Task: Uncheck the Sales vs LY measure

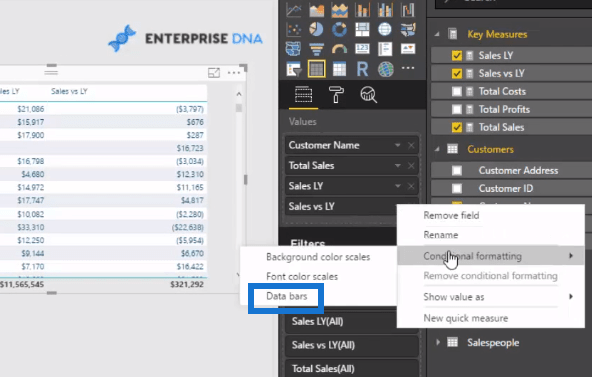Action: [457, 74]
